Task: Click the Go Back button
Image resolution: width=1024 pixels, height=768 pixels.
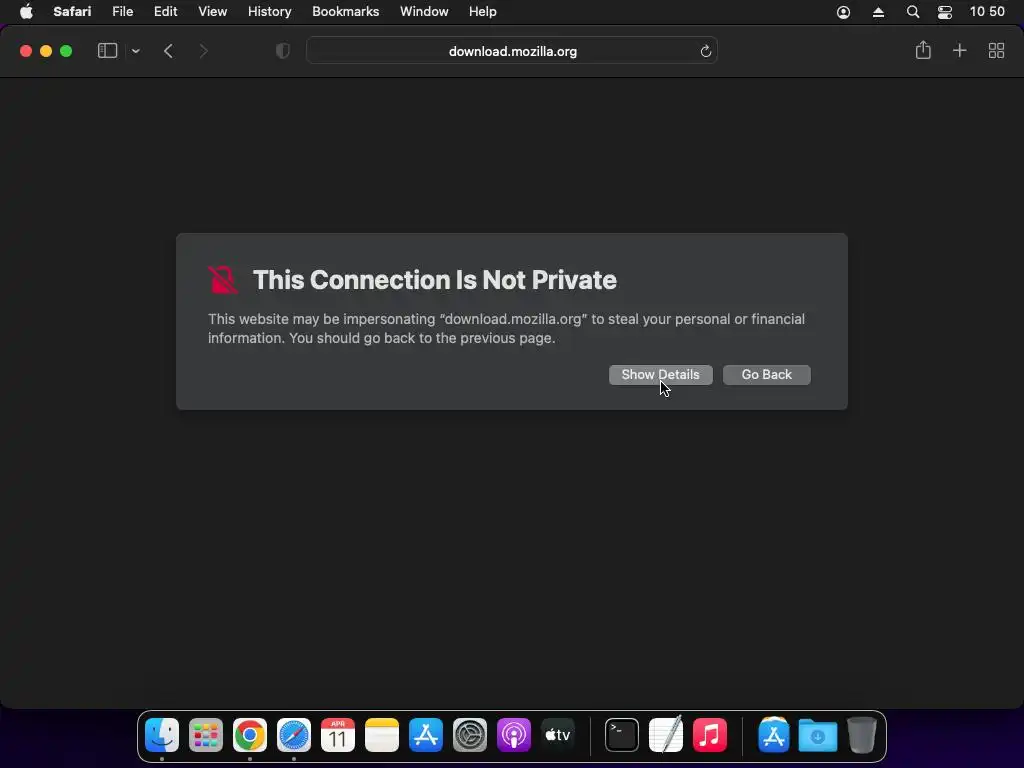Action: point(767,375)
